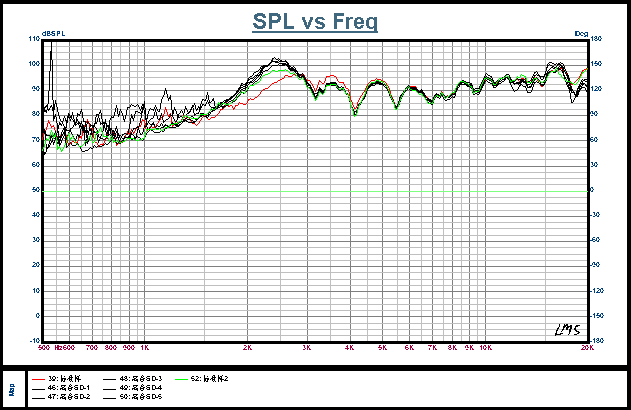Select the Map label beside the legend
Viewport: 631px width, 410px height.
pos(12,387)
